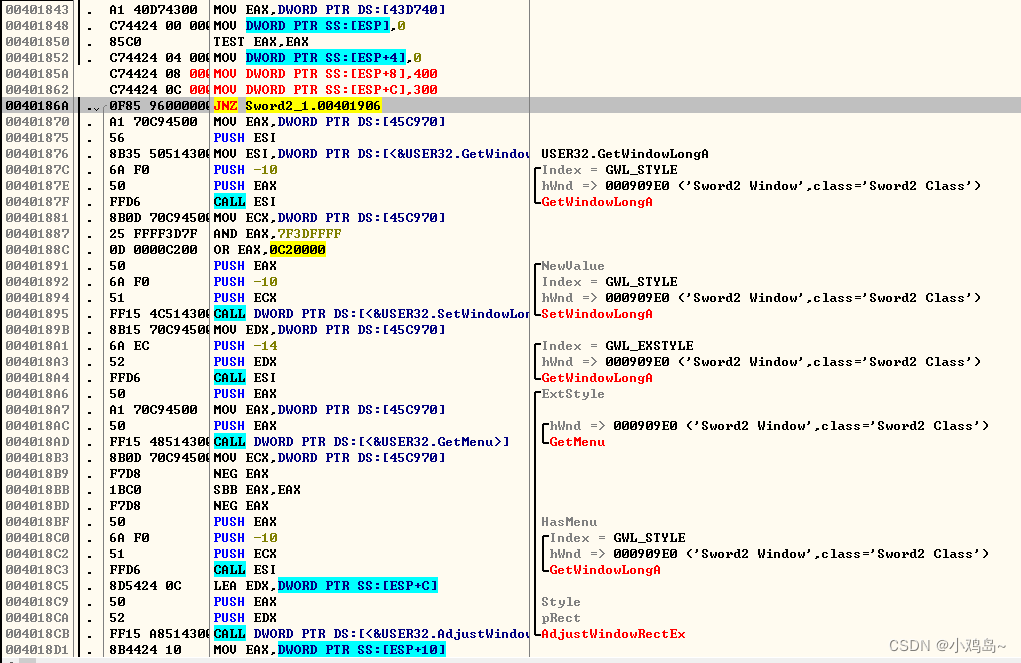Click the MOV DWORD PTR SS:[ESP+8],400 instruction

click(325, 74)
